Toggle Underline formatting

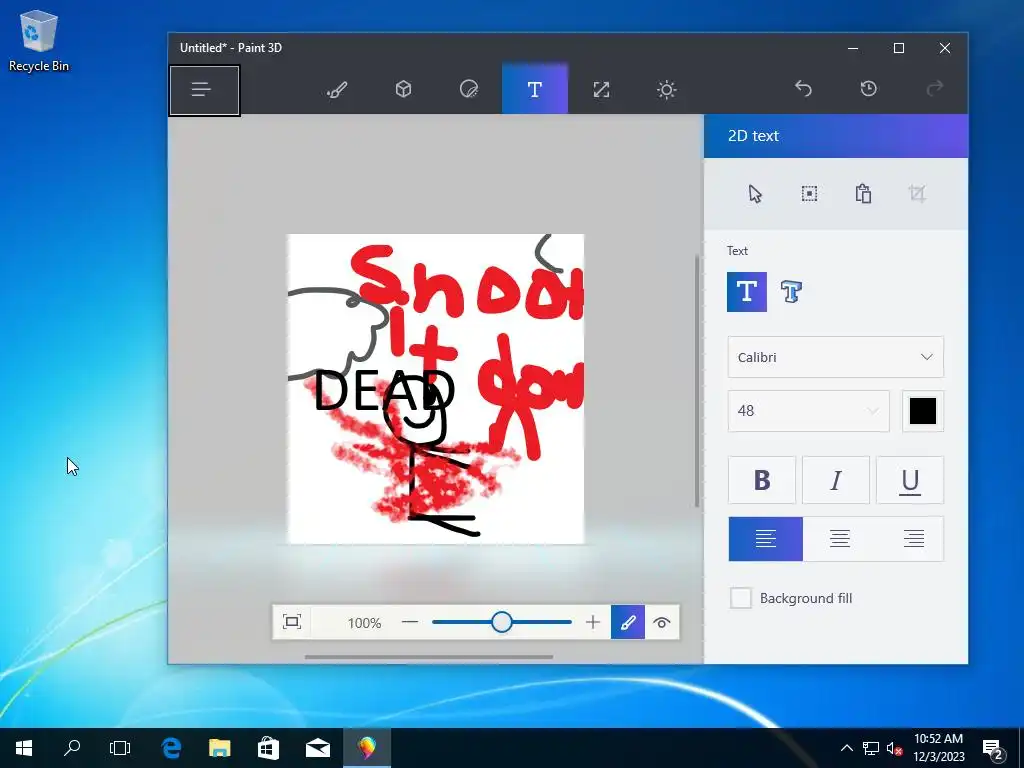coord(910,480)
